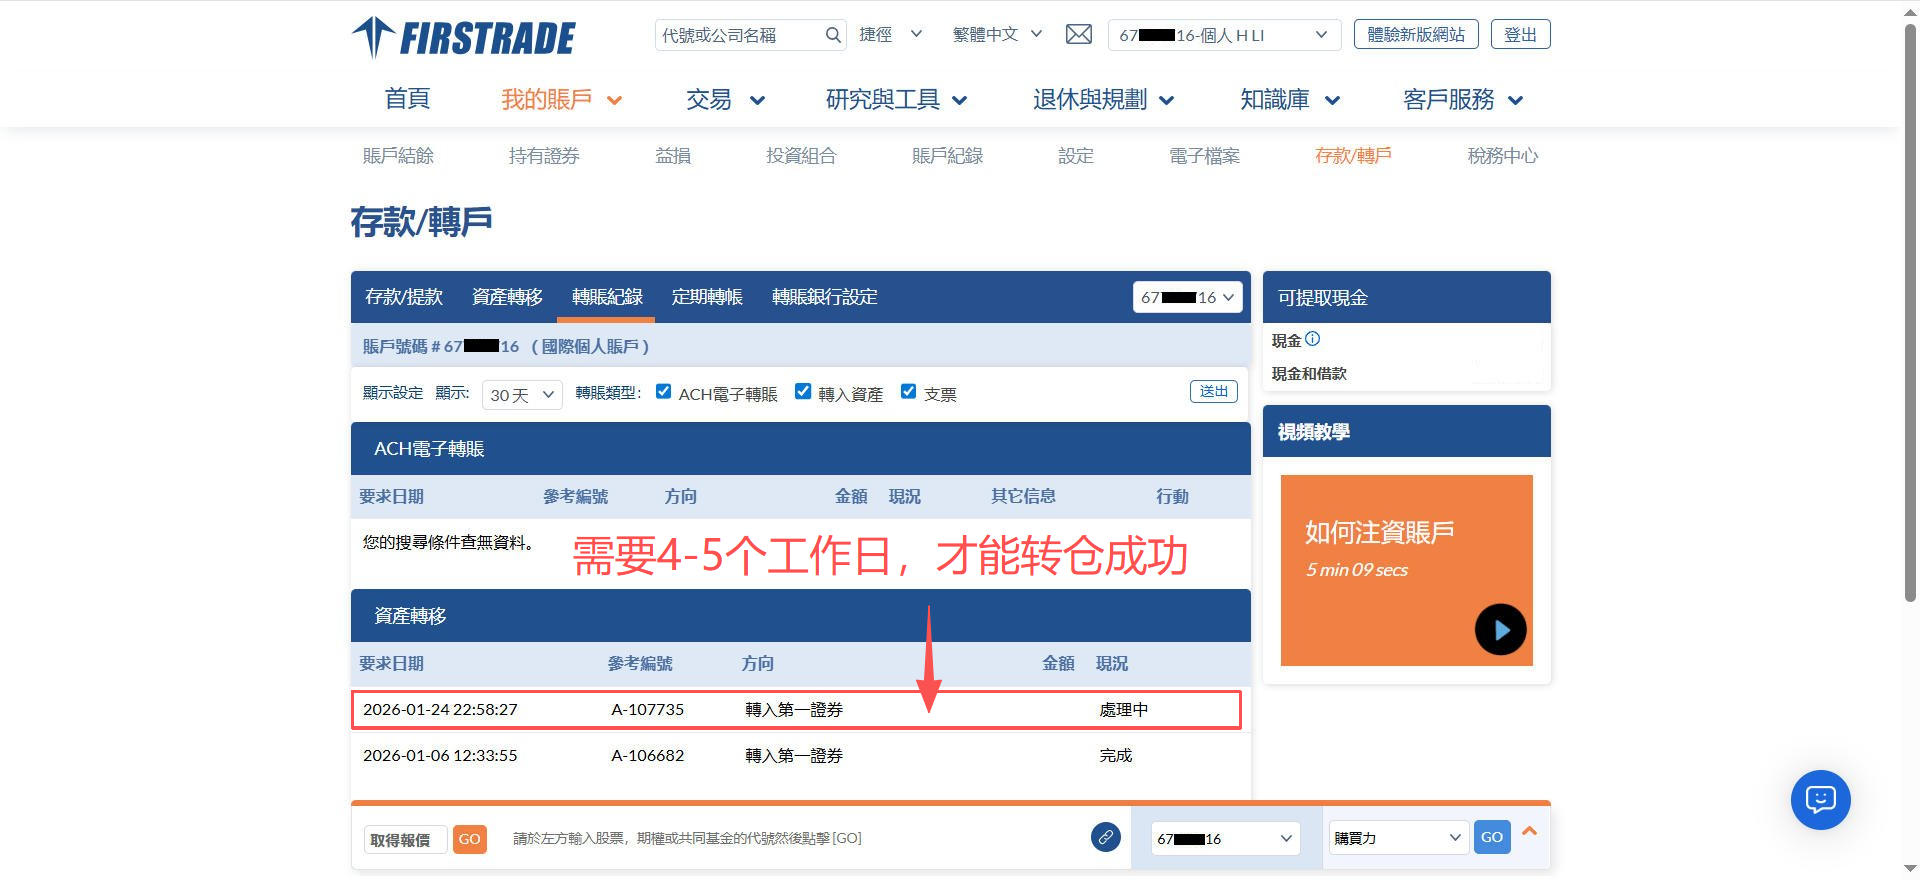The image size is (1920, 880).
Task: Open the 交易 menu
Action: pyautogui.click(x=724, y=100)
